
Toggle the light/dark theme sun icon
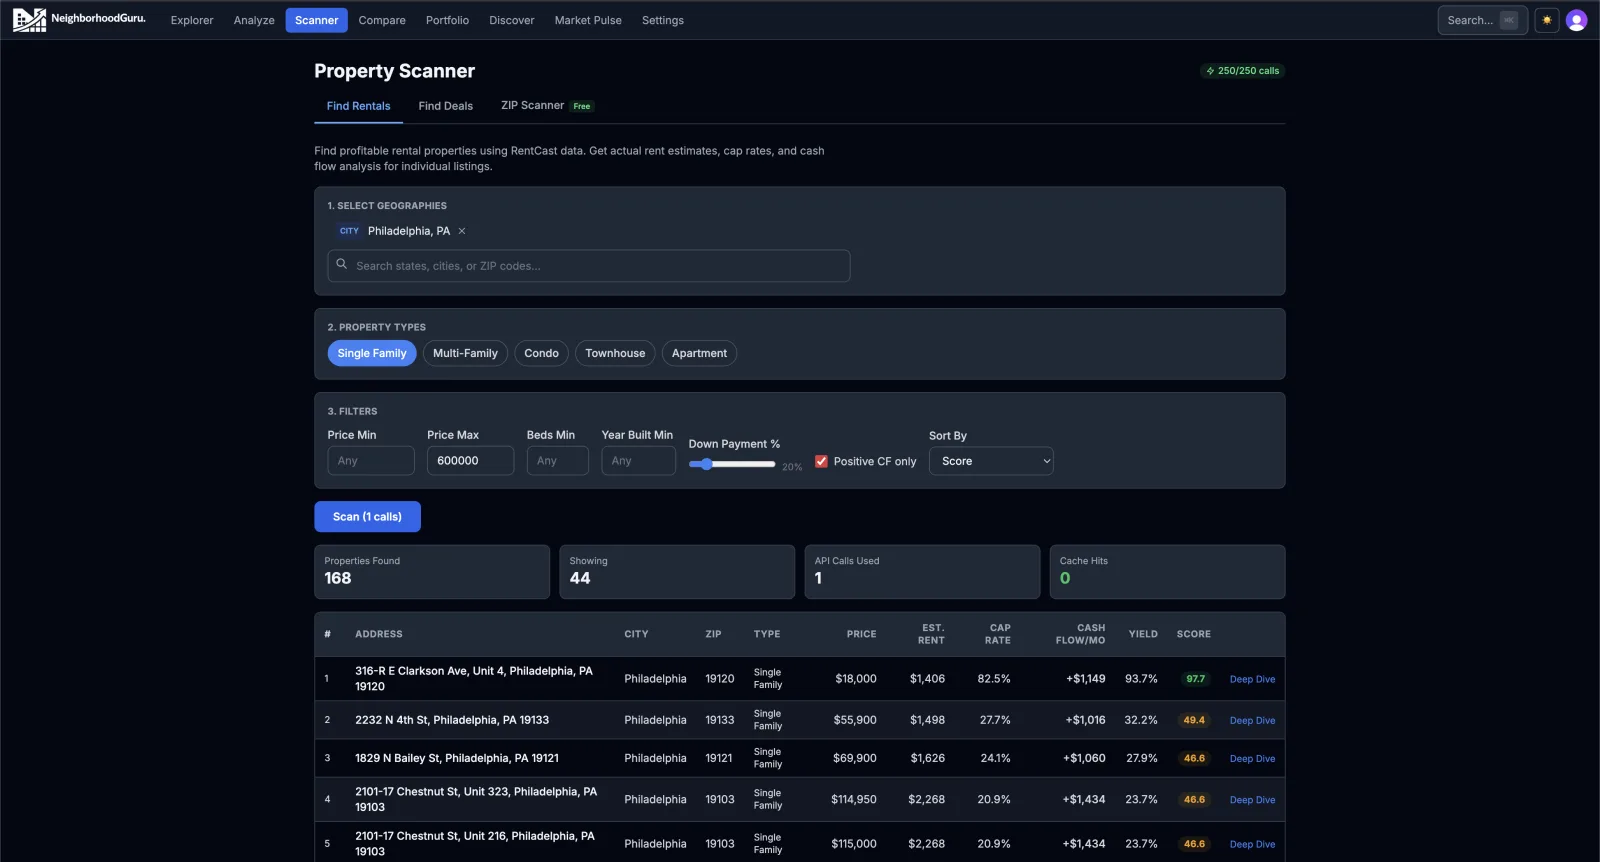(1547, 20)
